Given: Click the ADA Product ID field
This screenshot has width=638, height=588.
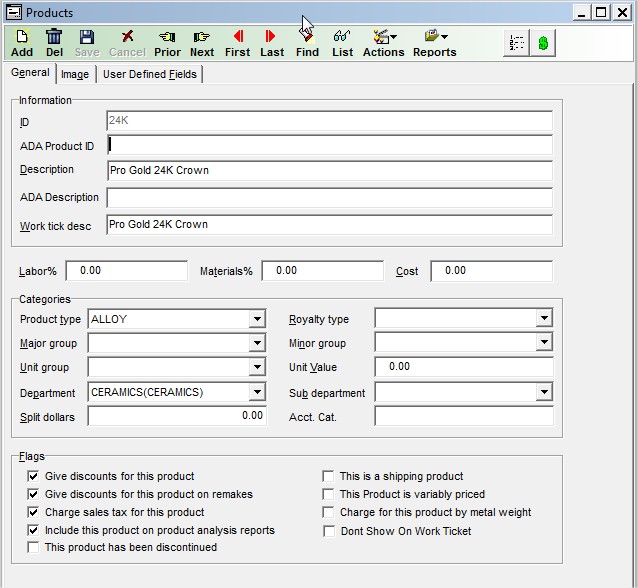Looking at the screenshot, I should pyautogui.click(x=330, y=145).
